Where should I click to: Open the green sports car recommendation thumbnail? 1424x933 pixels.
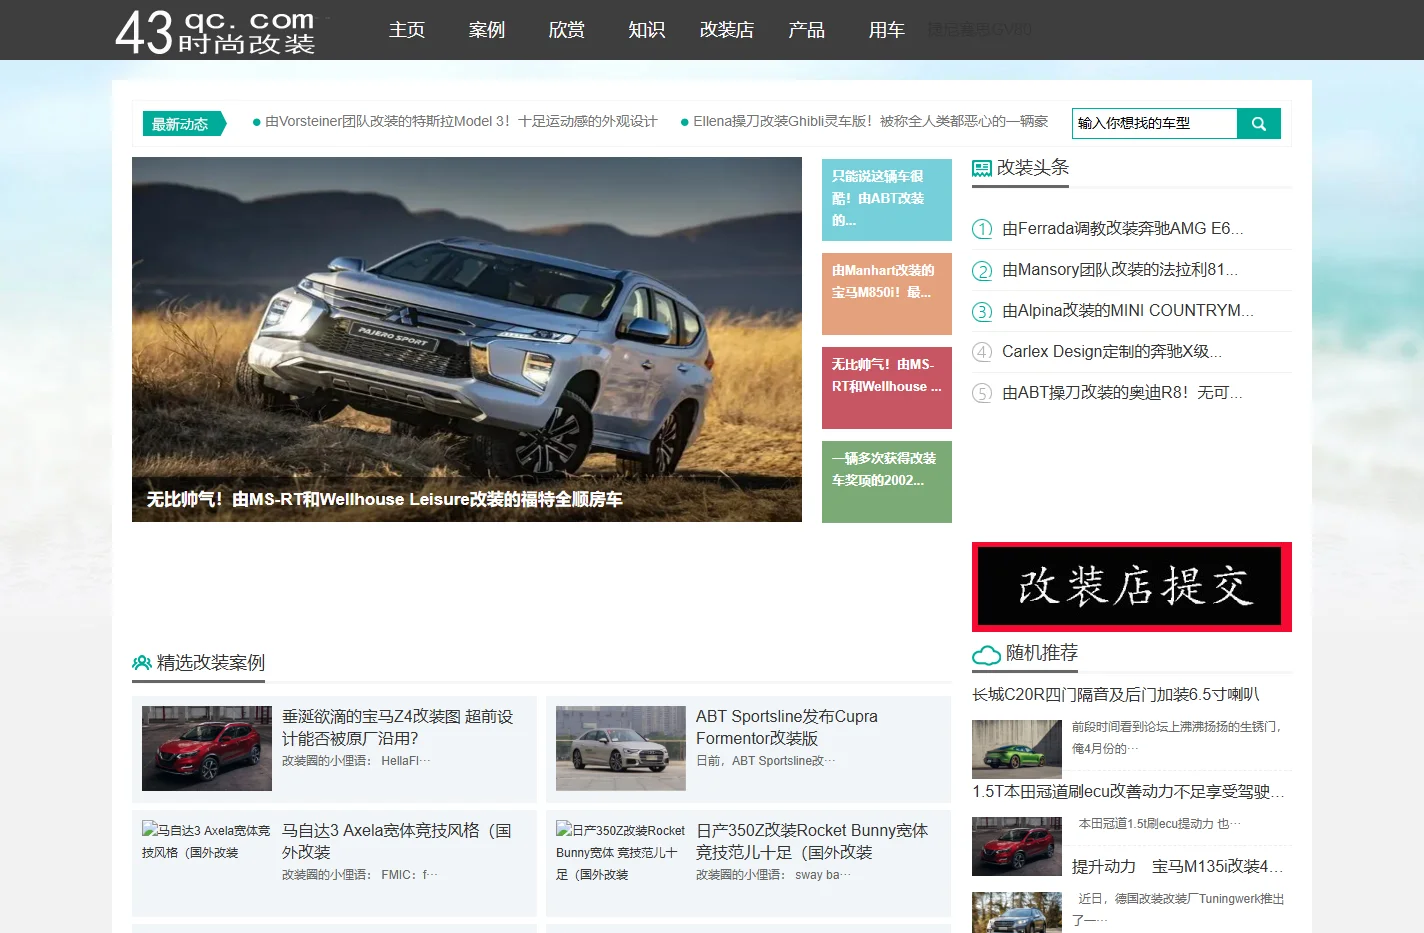1017,749
